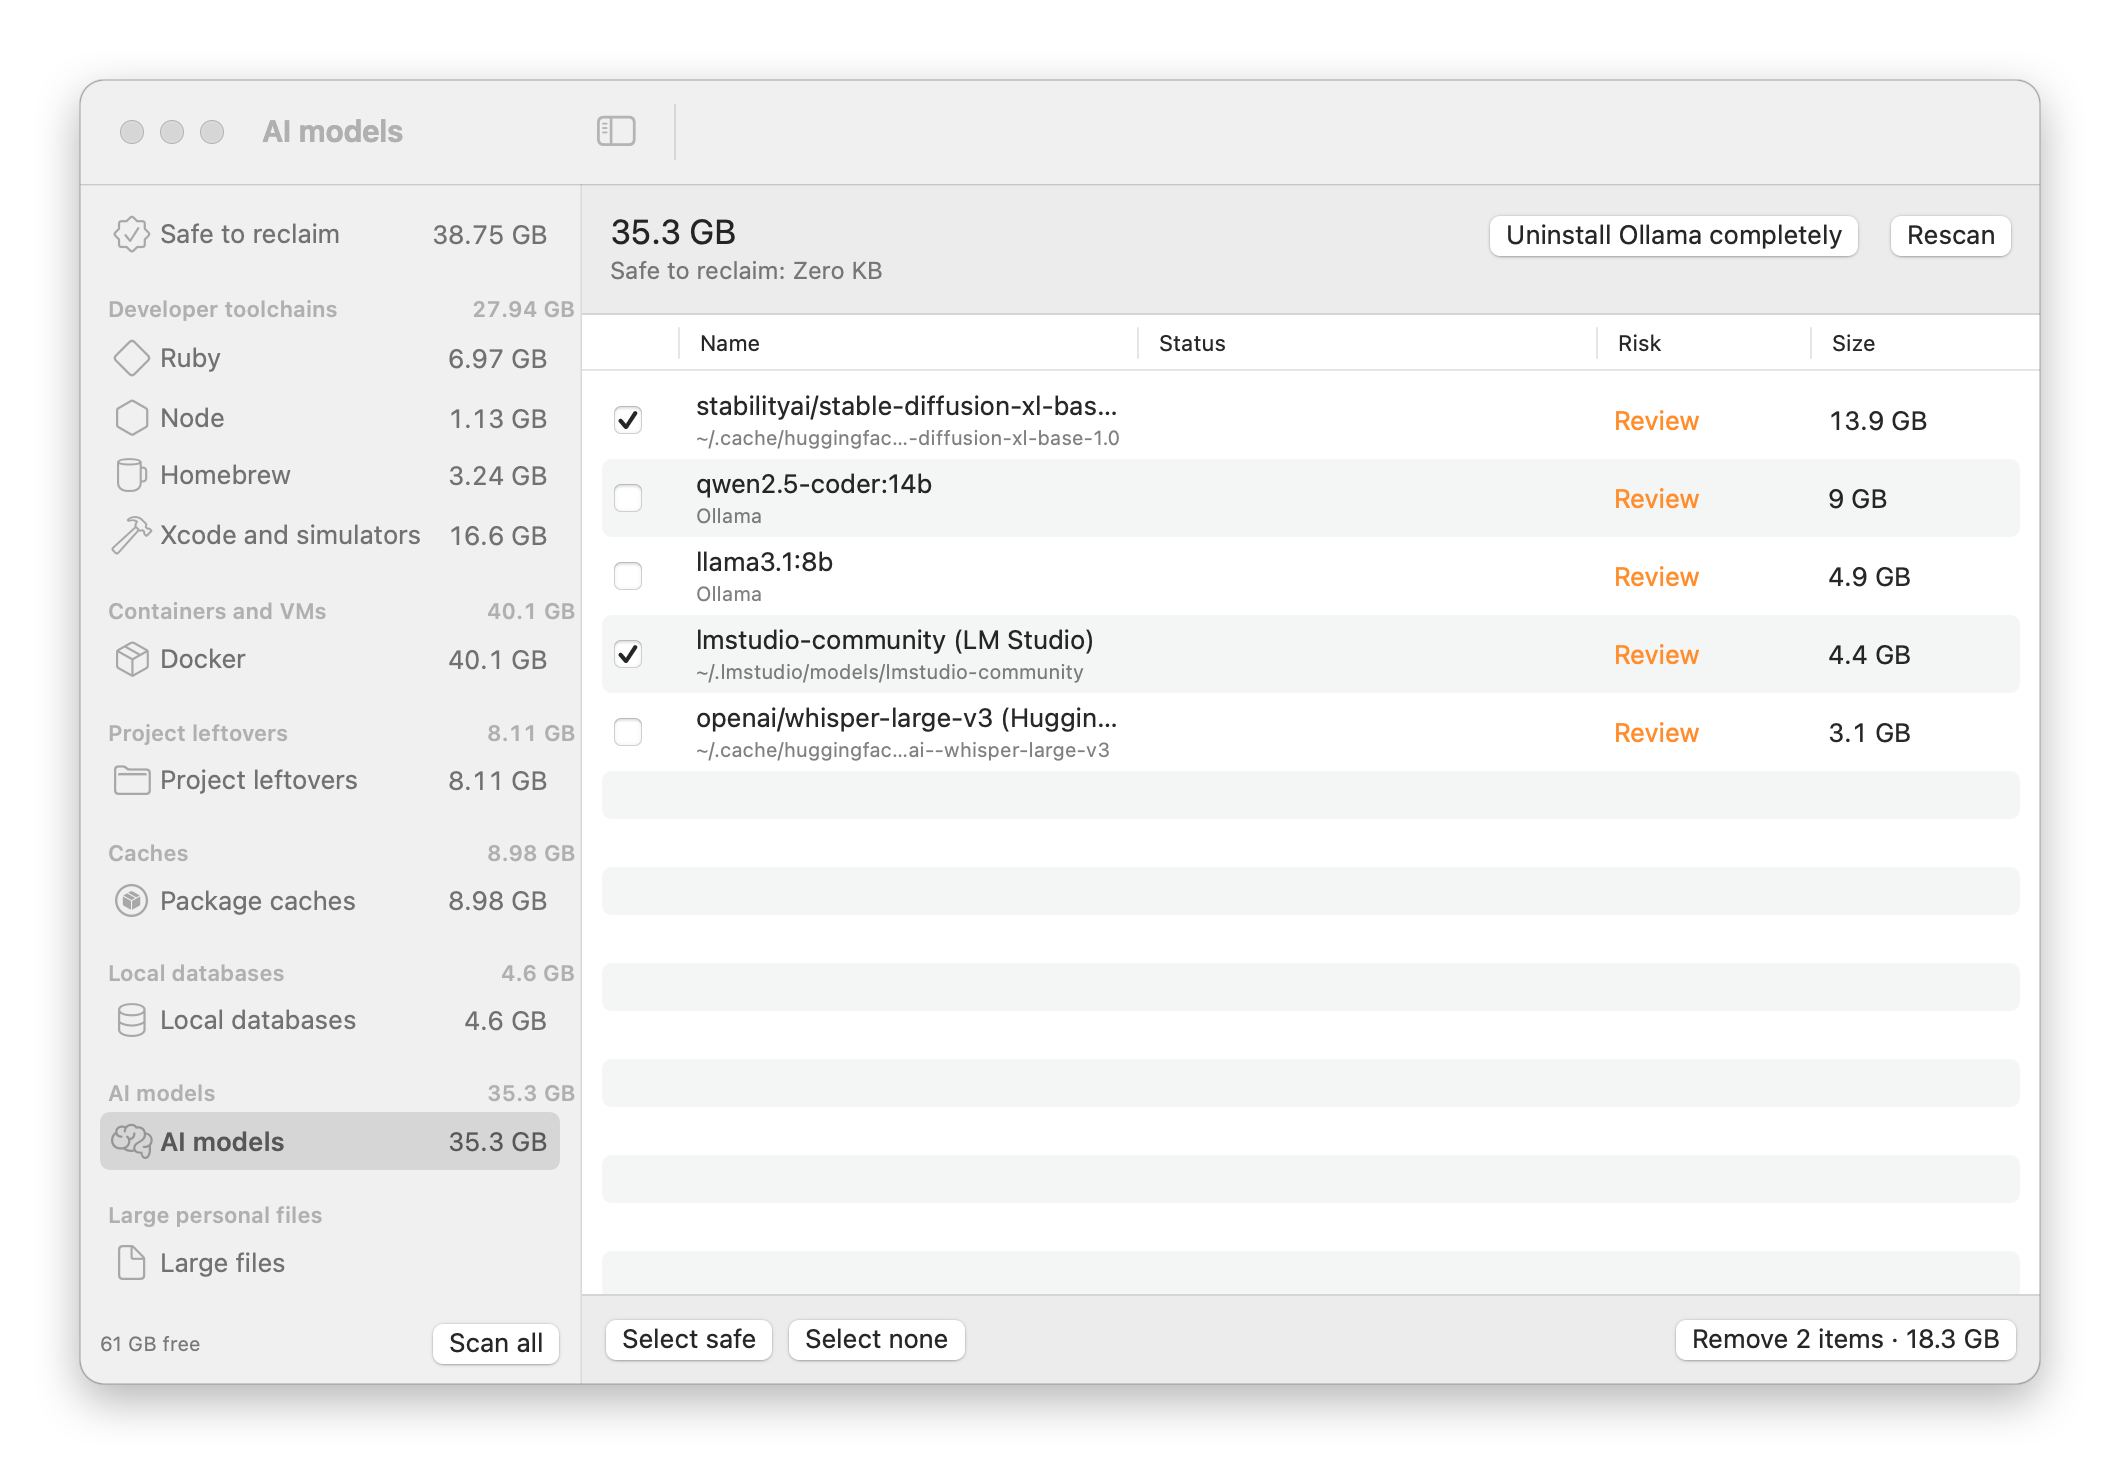Open the Ruby sidebar category
Image resolution: width=2120 pixels, height=1464 pixels.
330,358
